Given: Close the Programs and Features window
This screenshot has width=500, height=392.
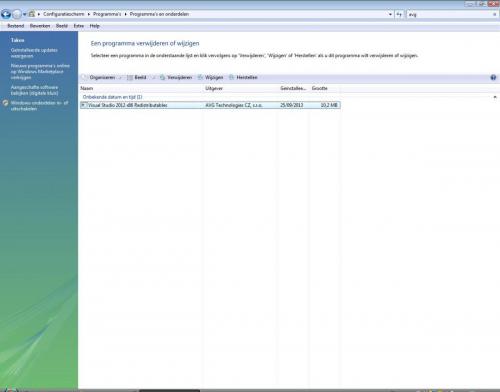Looking at the screenshot, I should click(493, 4).
